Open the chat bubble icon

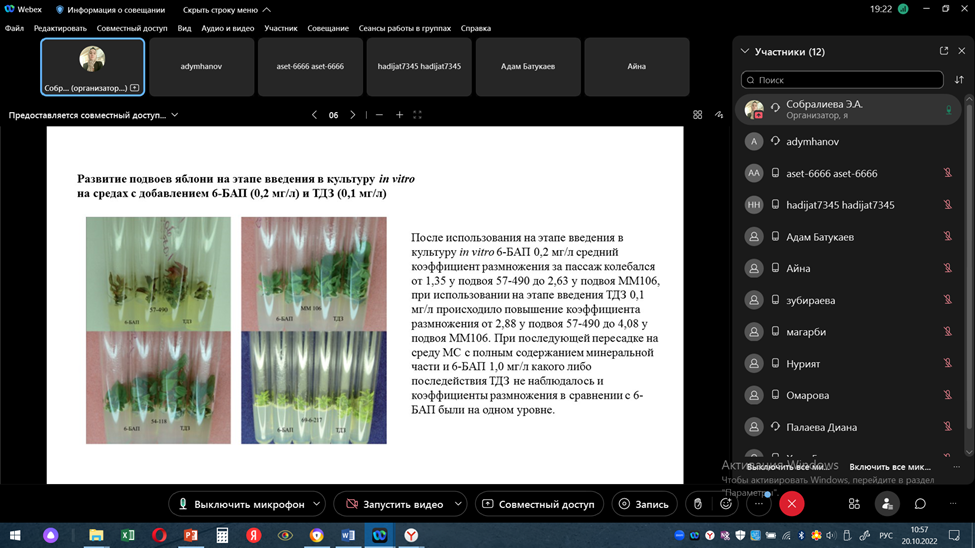pos(920,504)
